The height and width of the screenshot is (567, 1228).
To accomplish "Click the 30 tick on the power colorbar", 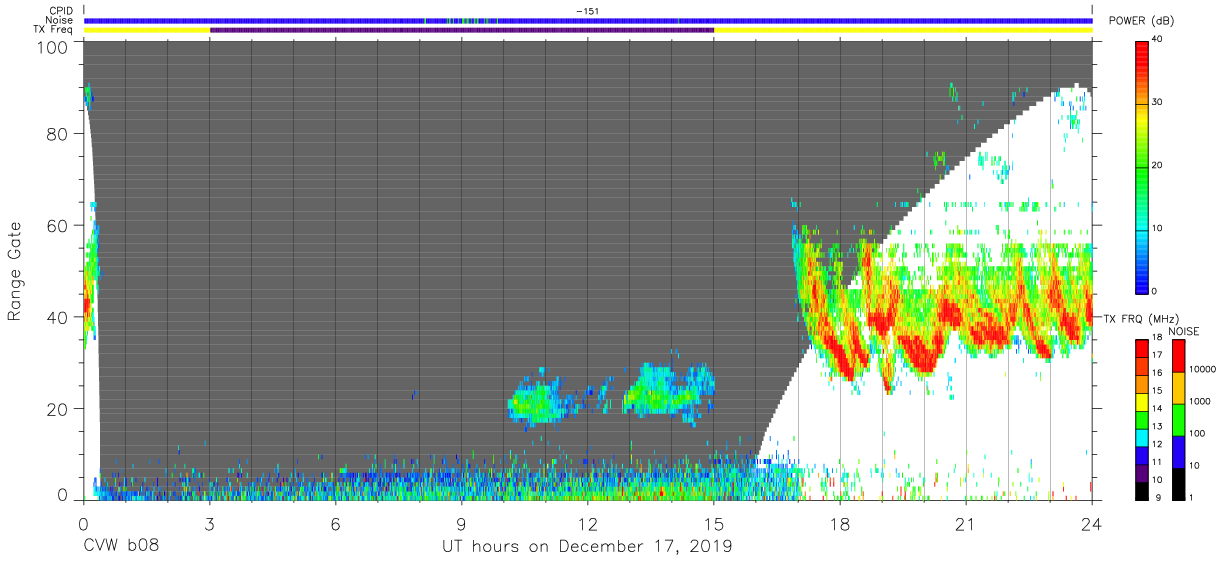I will coord(1158,102).
